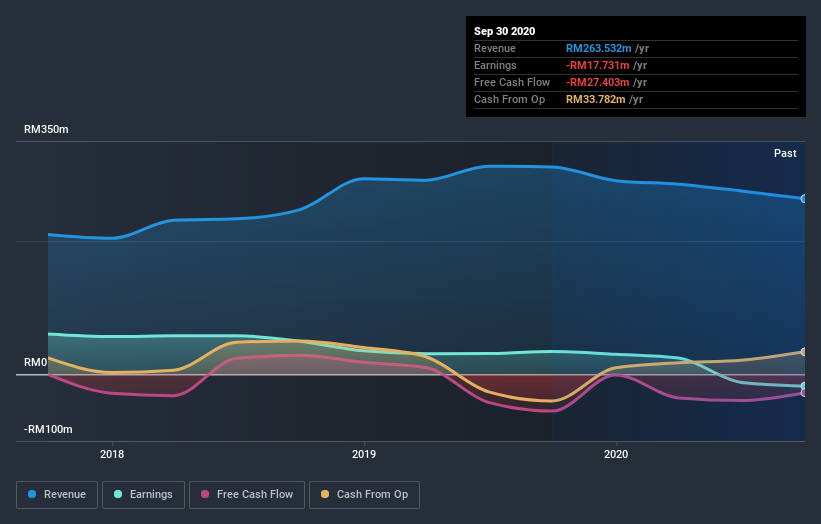Click the 2019 x-axis label
821x524 pixels.
tap(364, 454)
